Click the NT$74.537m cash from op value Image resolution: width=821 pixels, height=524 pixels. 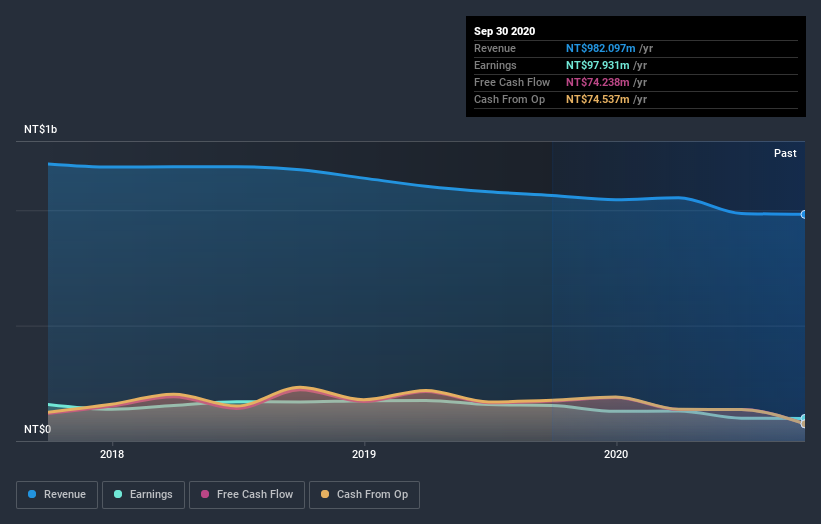tap(597, 99)
